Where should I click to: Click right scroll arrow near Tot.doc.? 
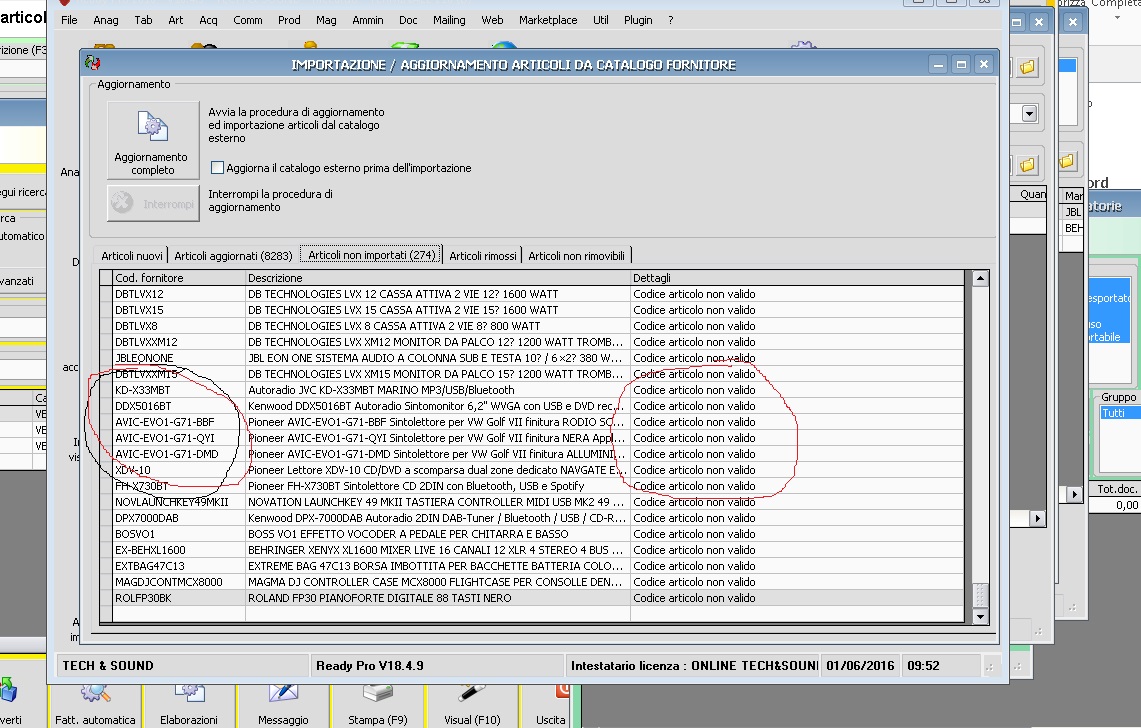tap(1074, 494)
